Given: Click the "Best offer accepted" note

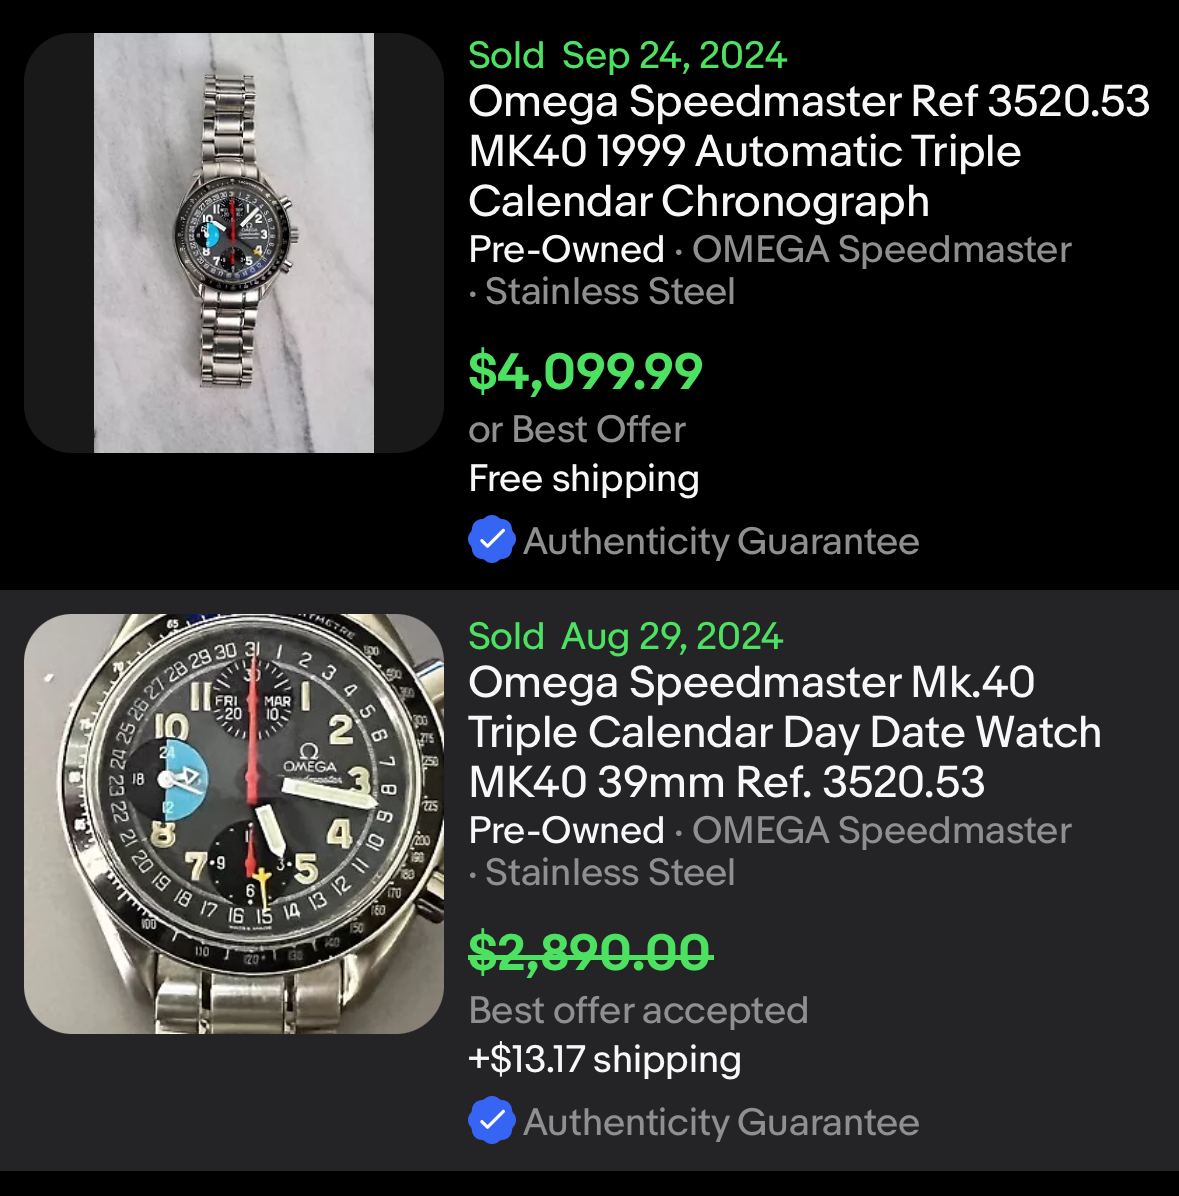Looking at the screenshot, I should (x=638, y=1010).
